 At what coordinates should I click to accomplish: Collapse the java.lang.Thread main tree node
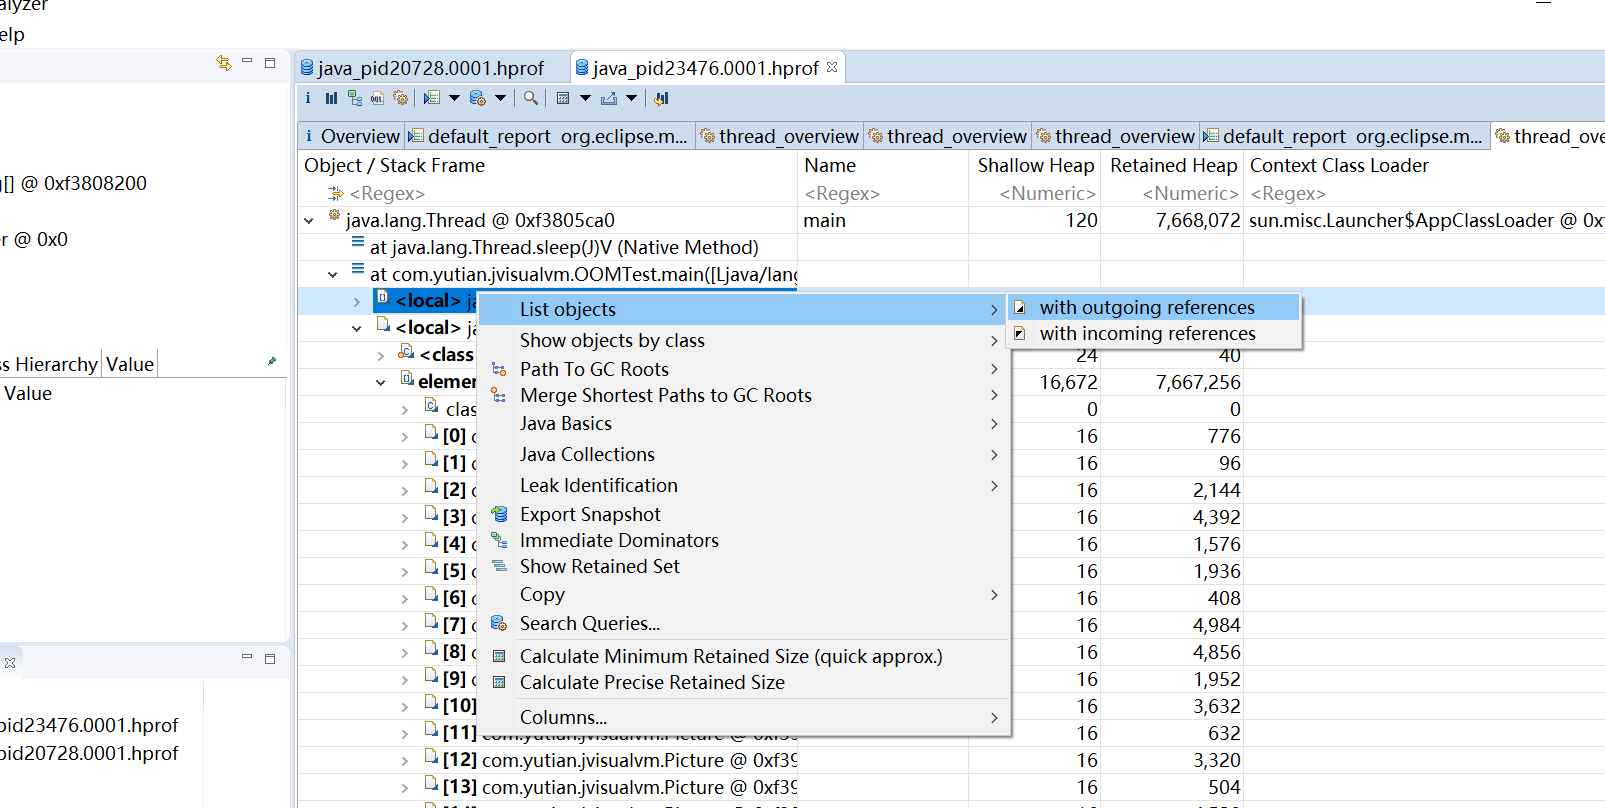click(x=309, y=221)
